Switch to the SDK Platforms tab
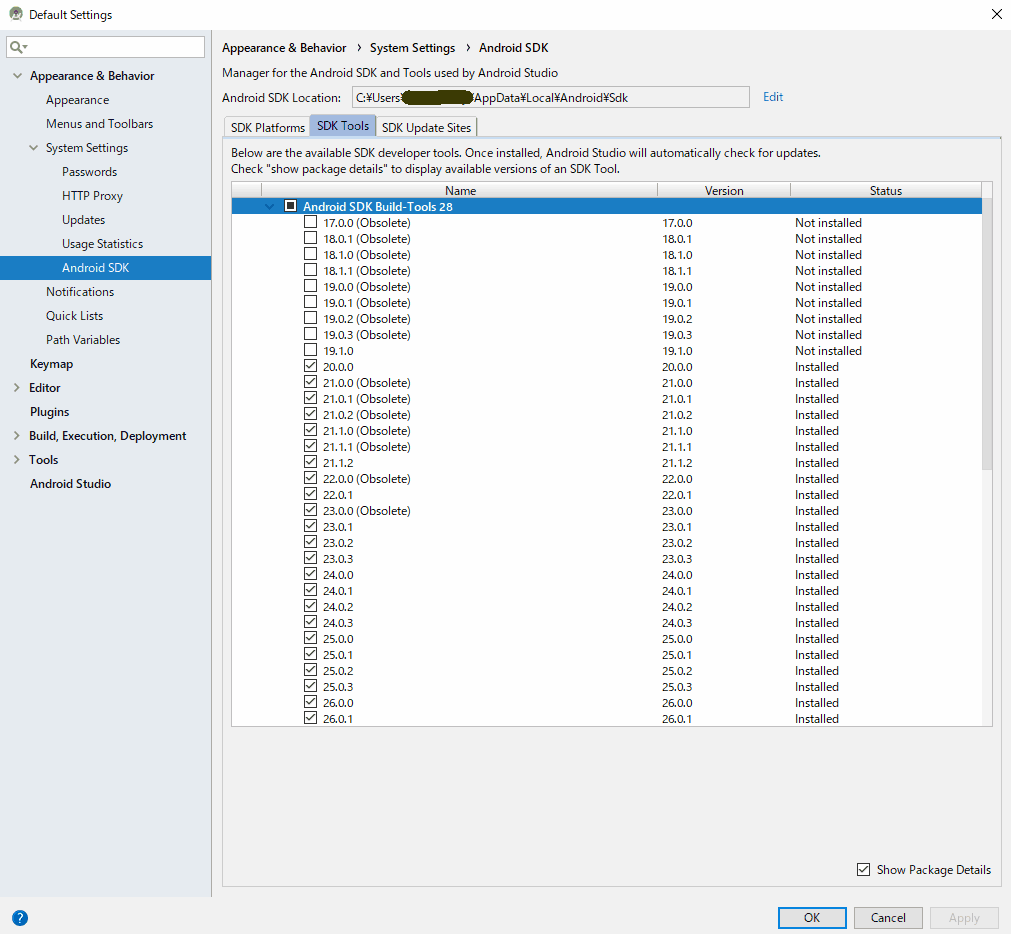Image resolution: width=1011 pixels, height=934 pixels. (x=267, y=127)
